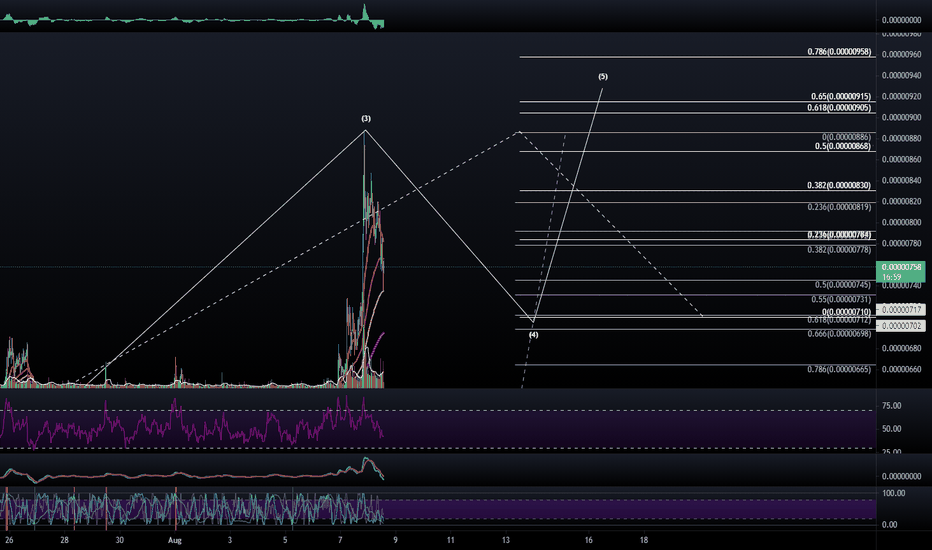Click the green current price tag 0.00000758

pyautogui.click(x=900, y=272)
